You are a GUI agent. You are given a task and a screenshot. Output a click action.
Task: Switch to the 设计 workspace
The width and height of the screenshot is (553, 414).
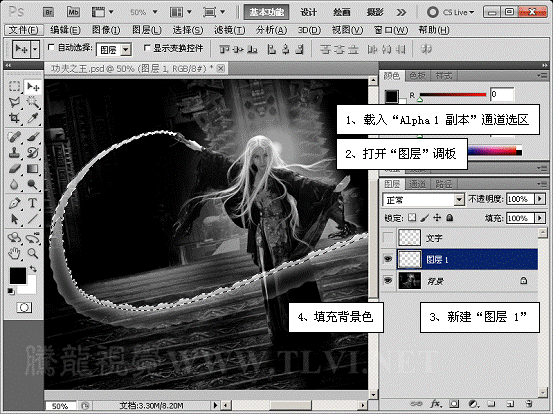pos(309,12)
